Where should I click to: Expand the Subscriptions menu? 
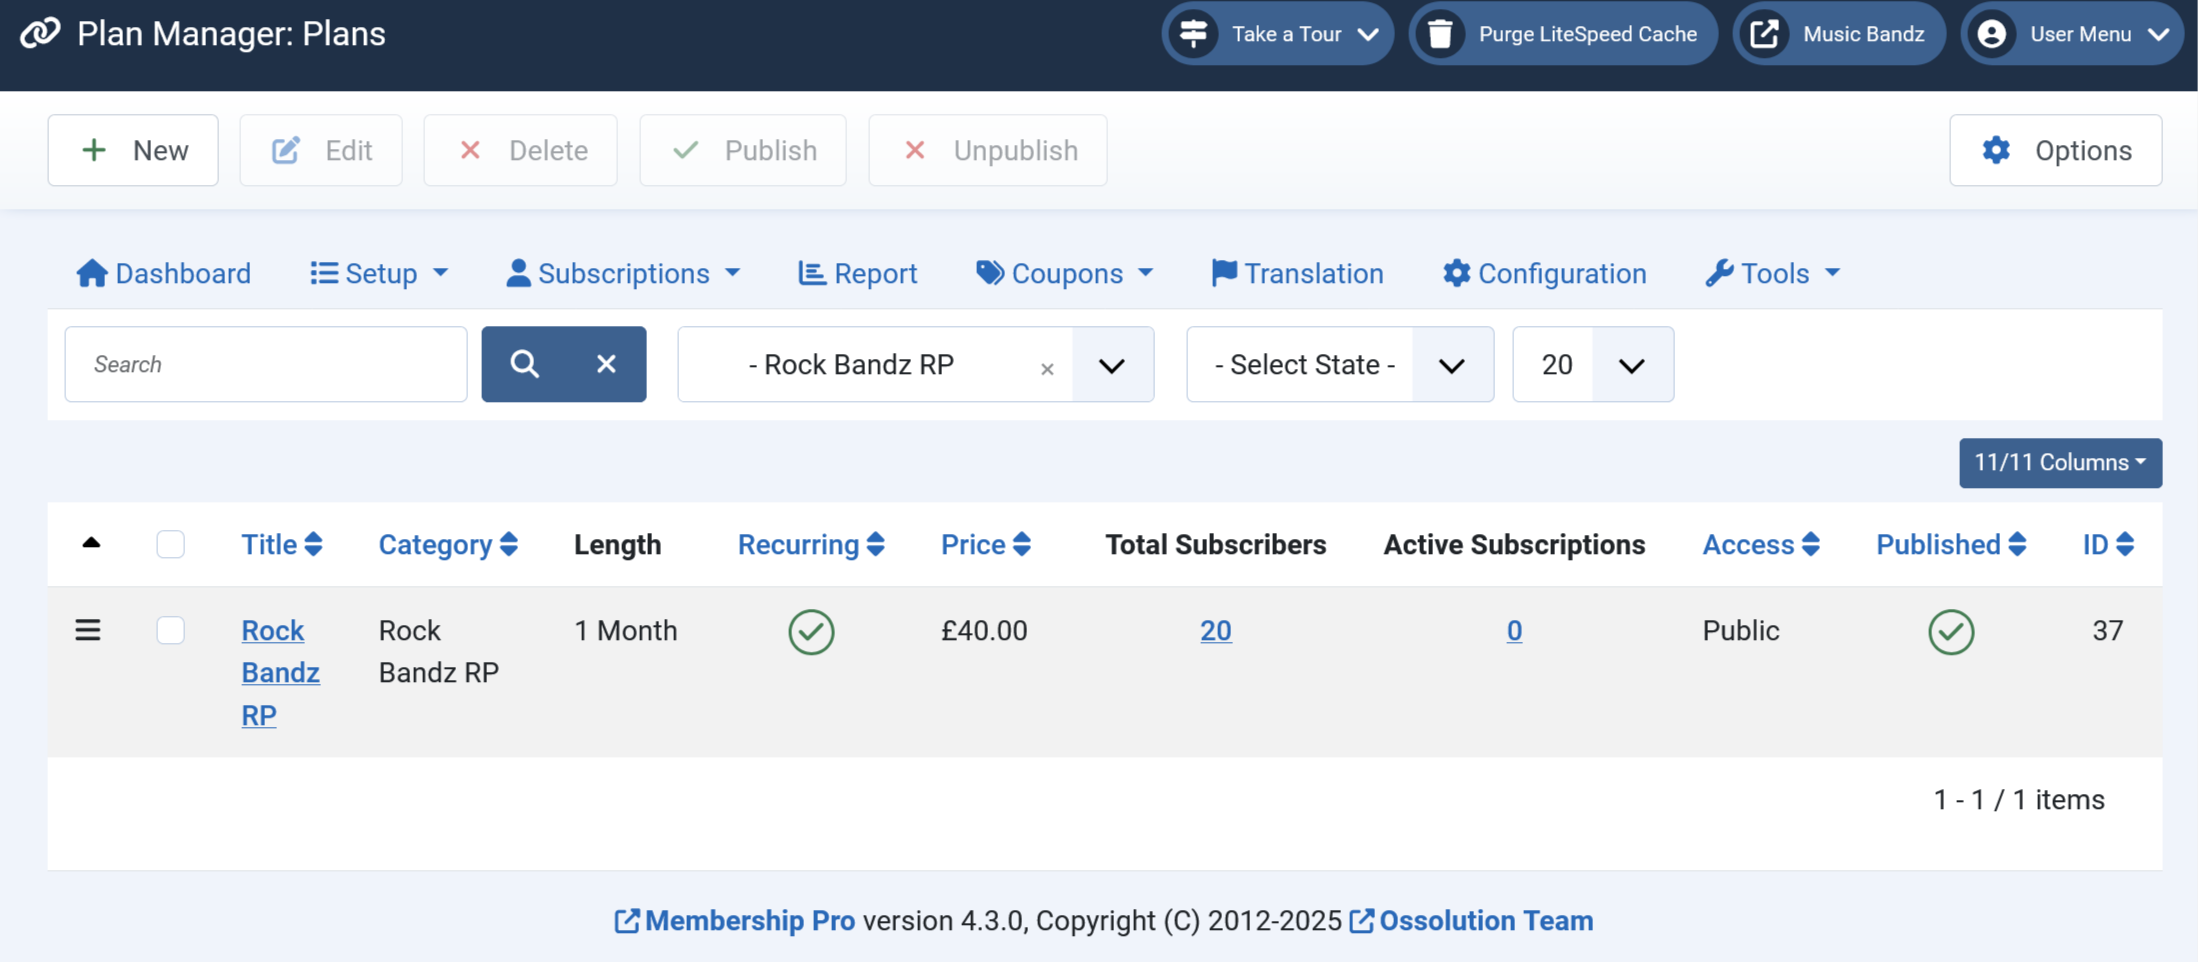623,273
